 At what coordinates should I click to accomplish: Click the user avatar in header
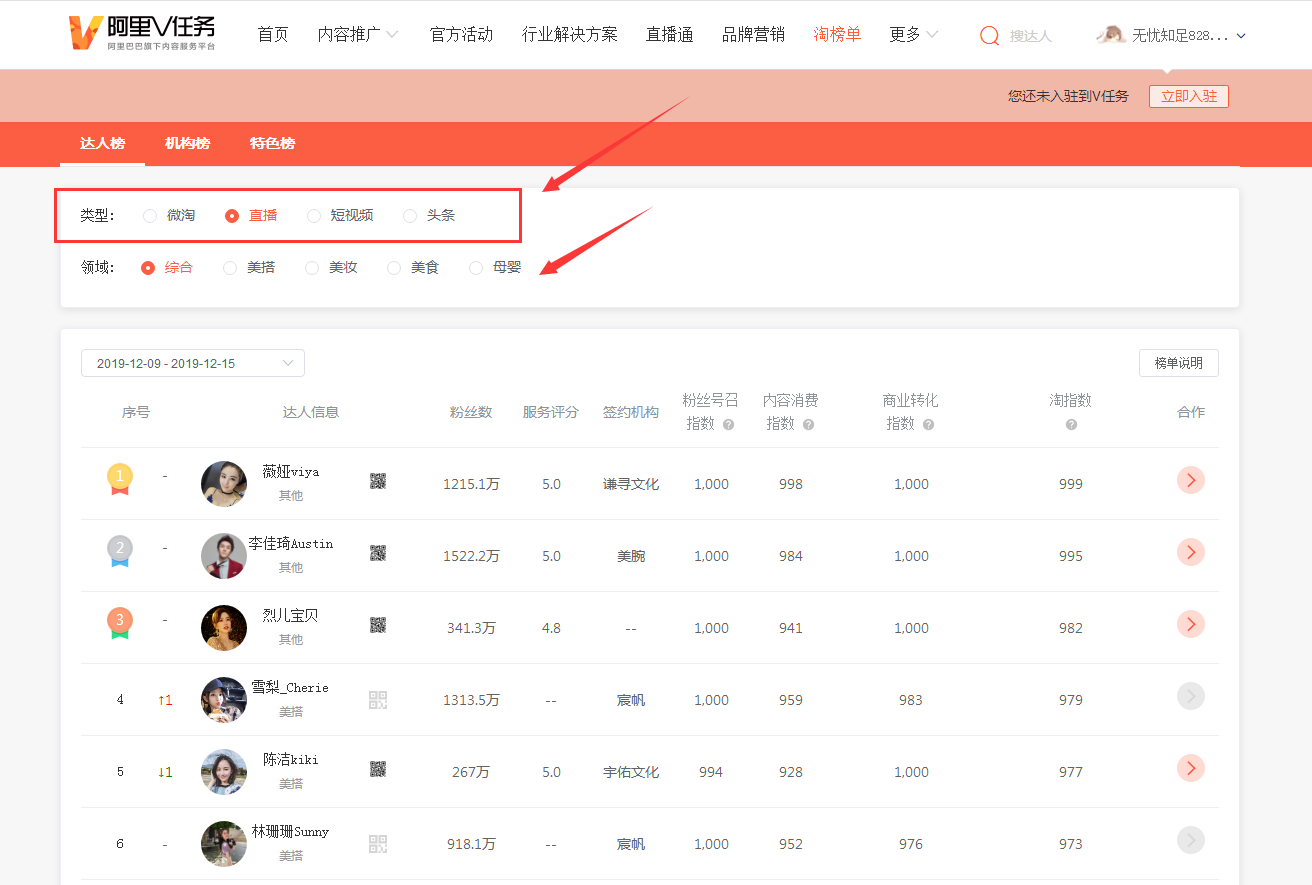[x=1110, y=35]
